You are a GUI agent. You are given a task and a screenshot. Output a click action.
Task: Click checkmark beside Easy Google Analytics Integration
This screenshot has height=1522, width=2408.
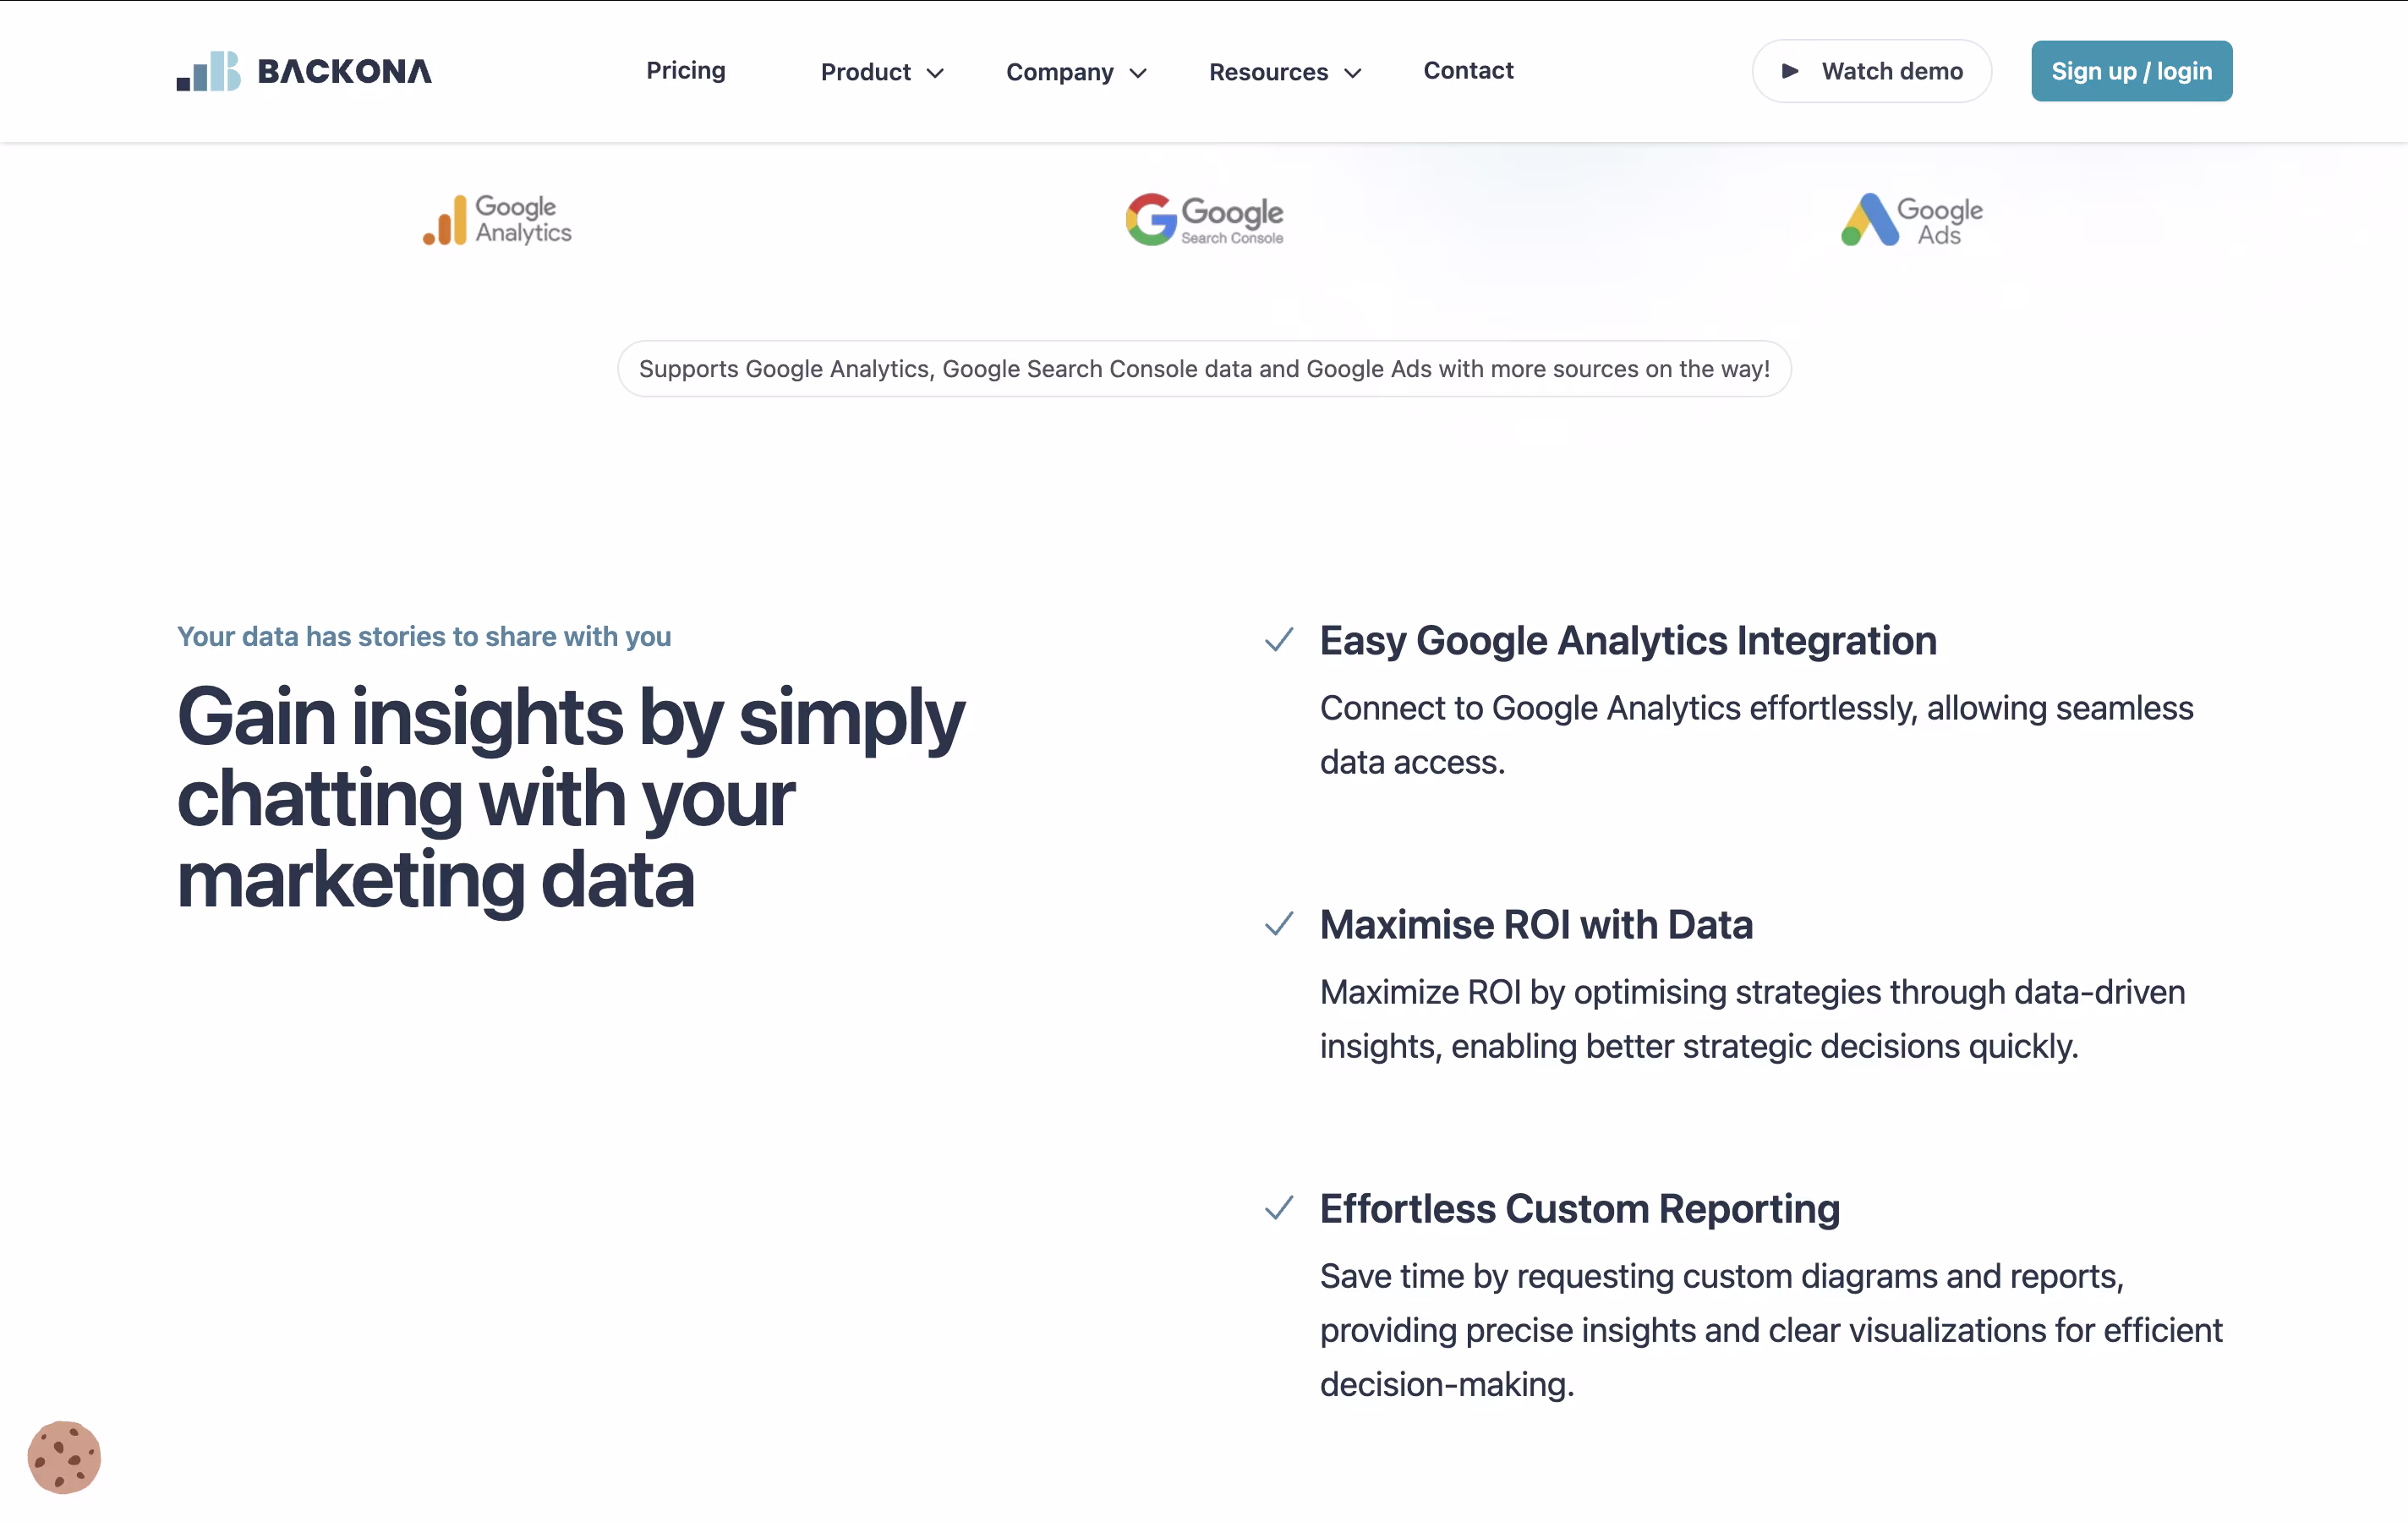pos(1279,640)
